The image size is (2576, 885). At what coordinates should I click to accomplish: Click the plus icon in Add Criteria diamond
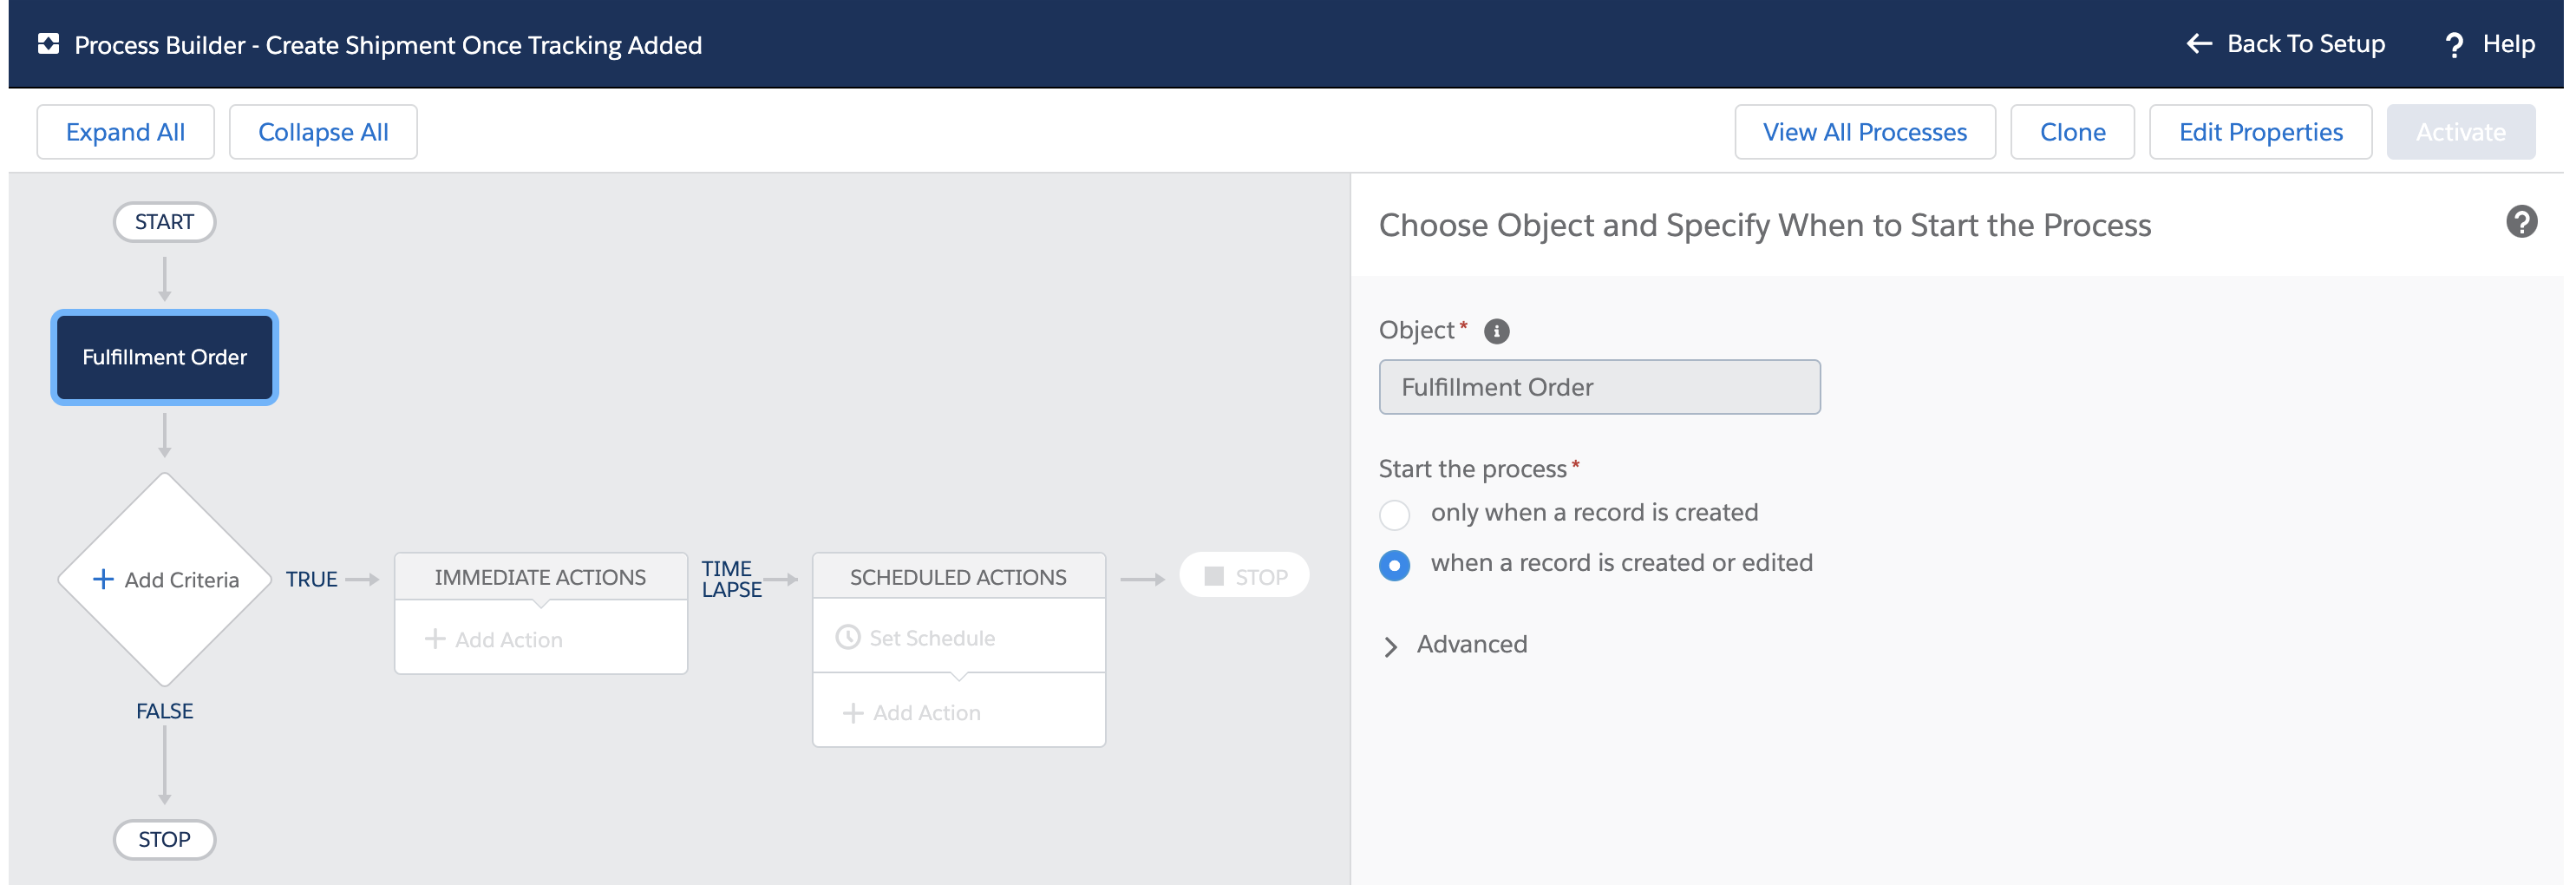pyautogui.click(x=103, y=579)
